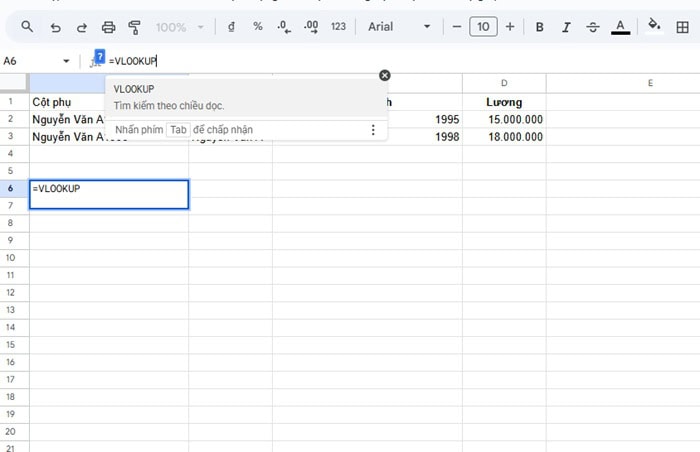Format as currency (đ)
This screenshot has height=452, width=700.
pos(232,27)
